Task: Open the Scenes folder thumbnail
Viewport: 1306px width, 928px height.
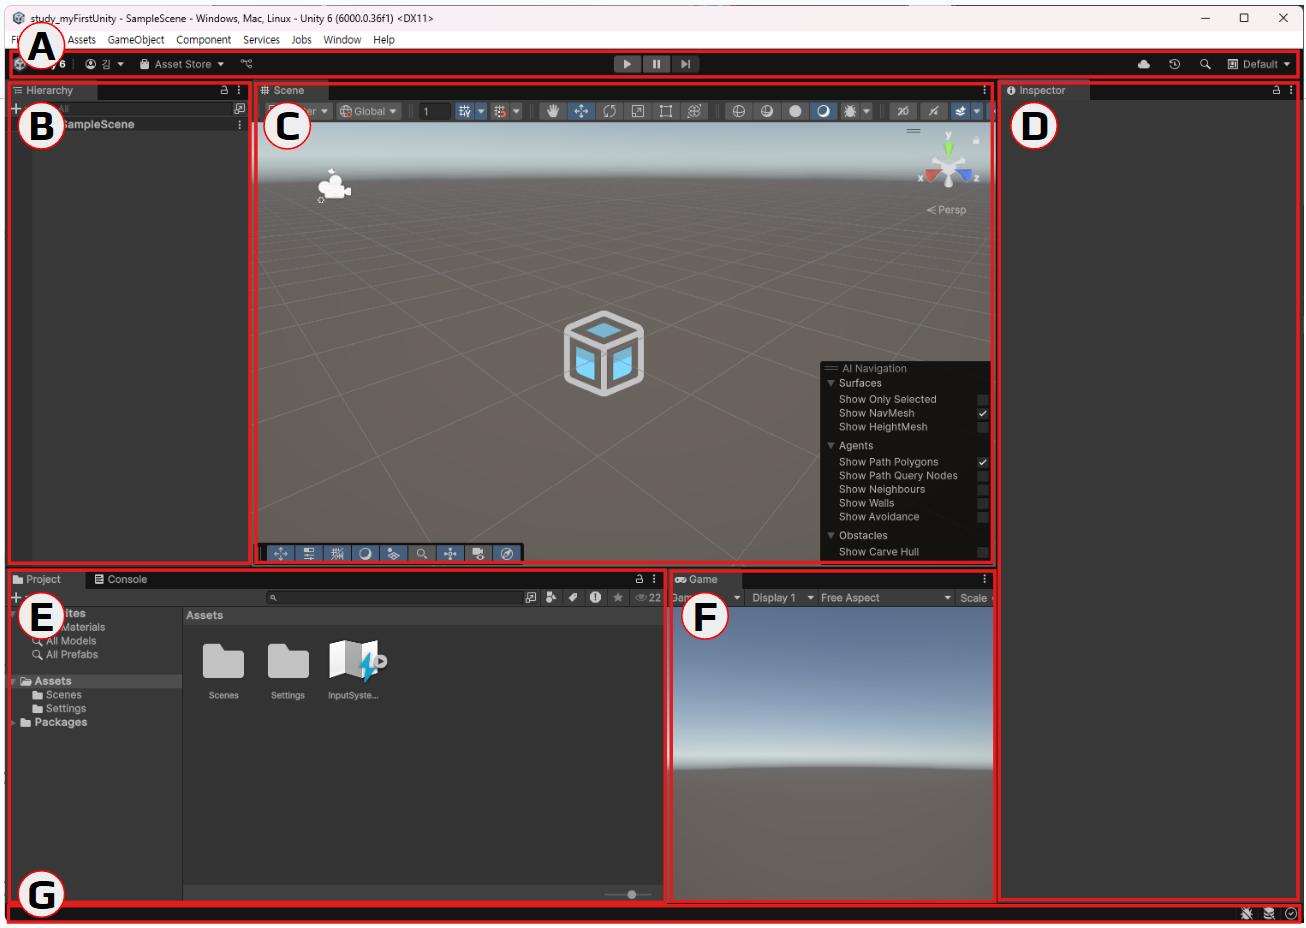Action: click(223, 662)
